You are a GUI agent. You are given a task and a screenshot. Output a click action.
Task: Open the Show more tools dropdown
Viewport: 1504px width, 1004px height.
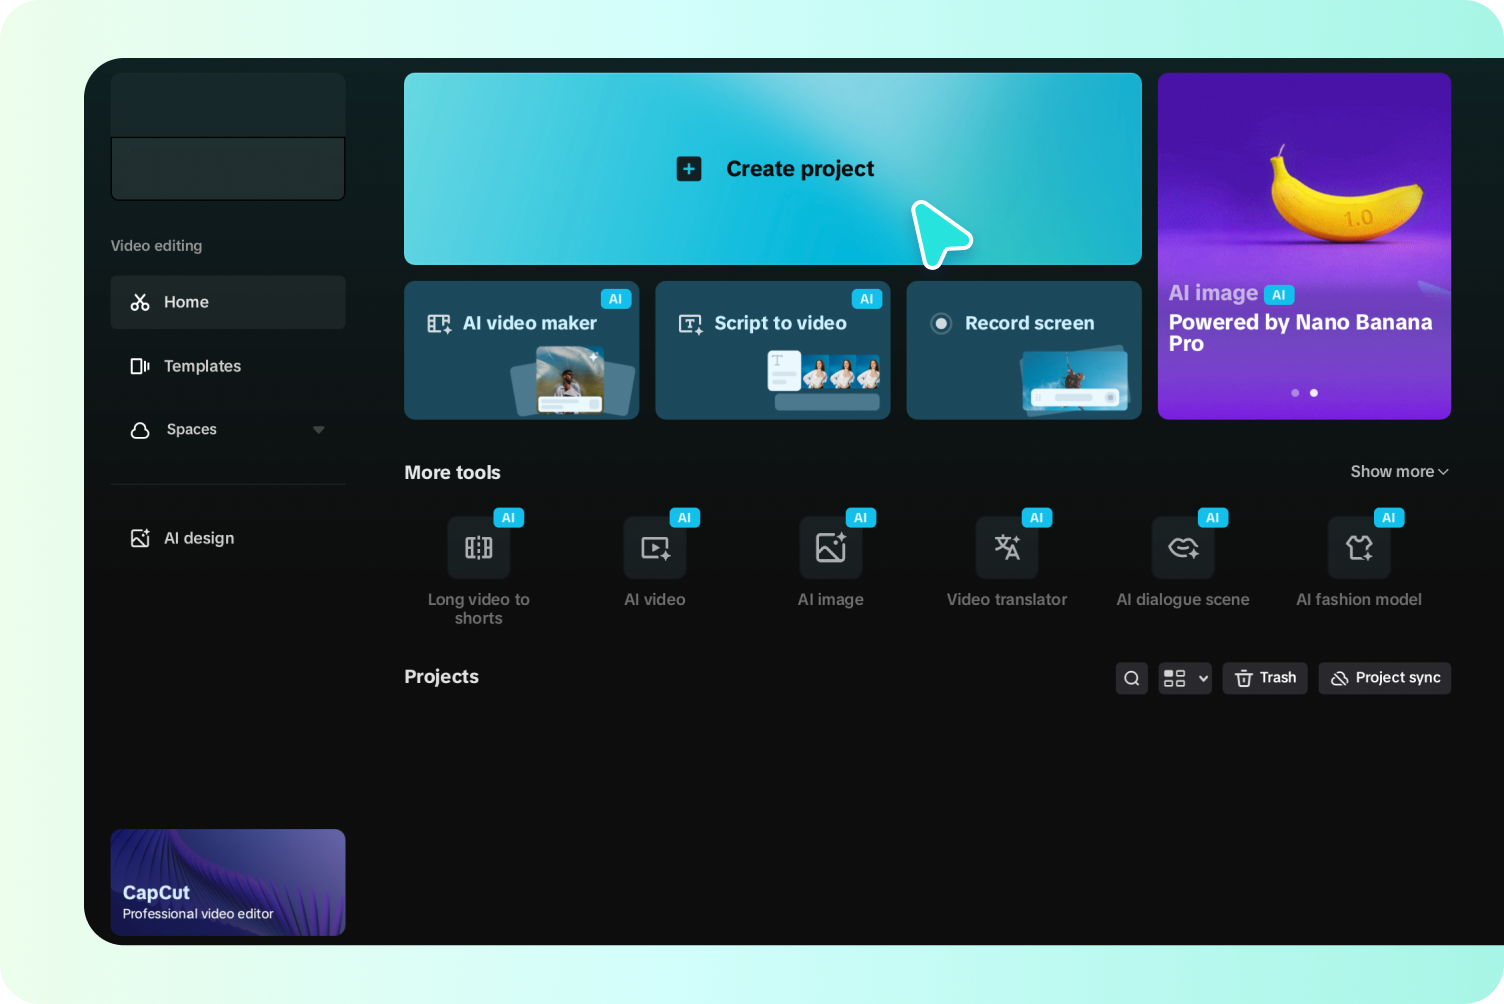(x=1398, y=471)
